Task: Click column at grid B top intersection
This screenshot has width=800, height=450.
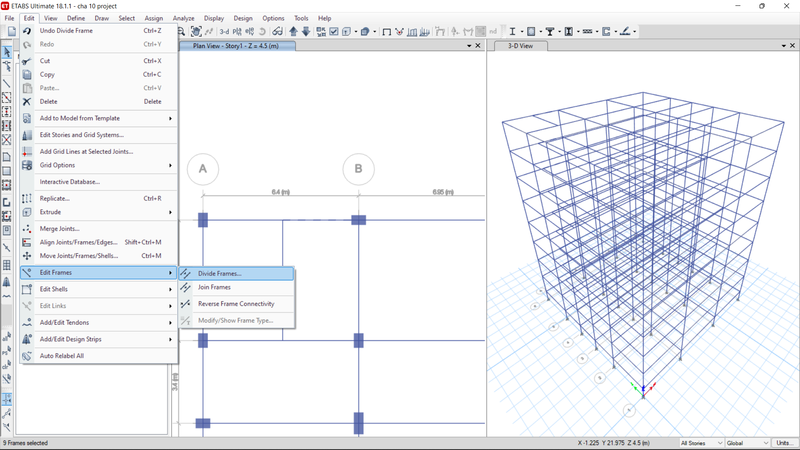Action: coord(359,220)
